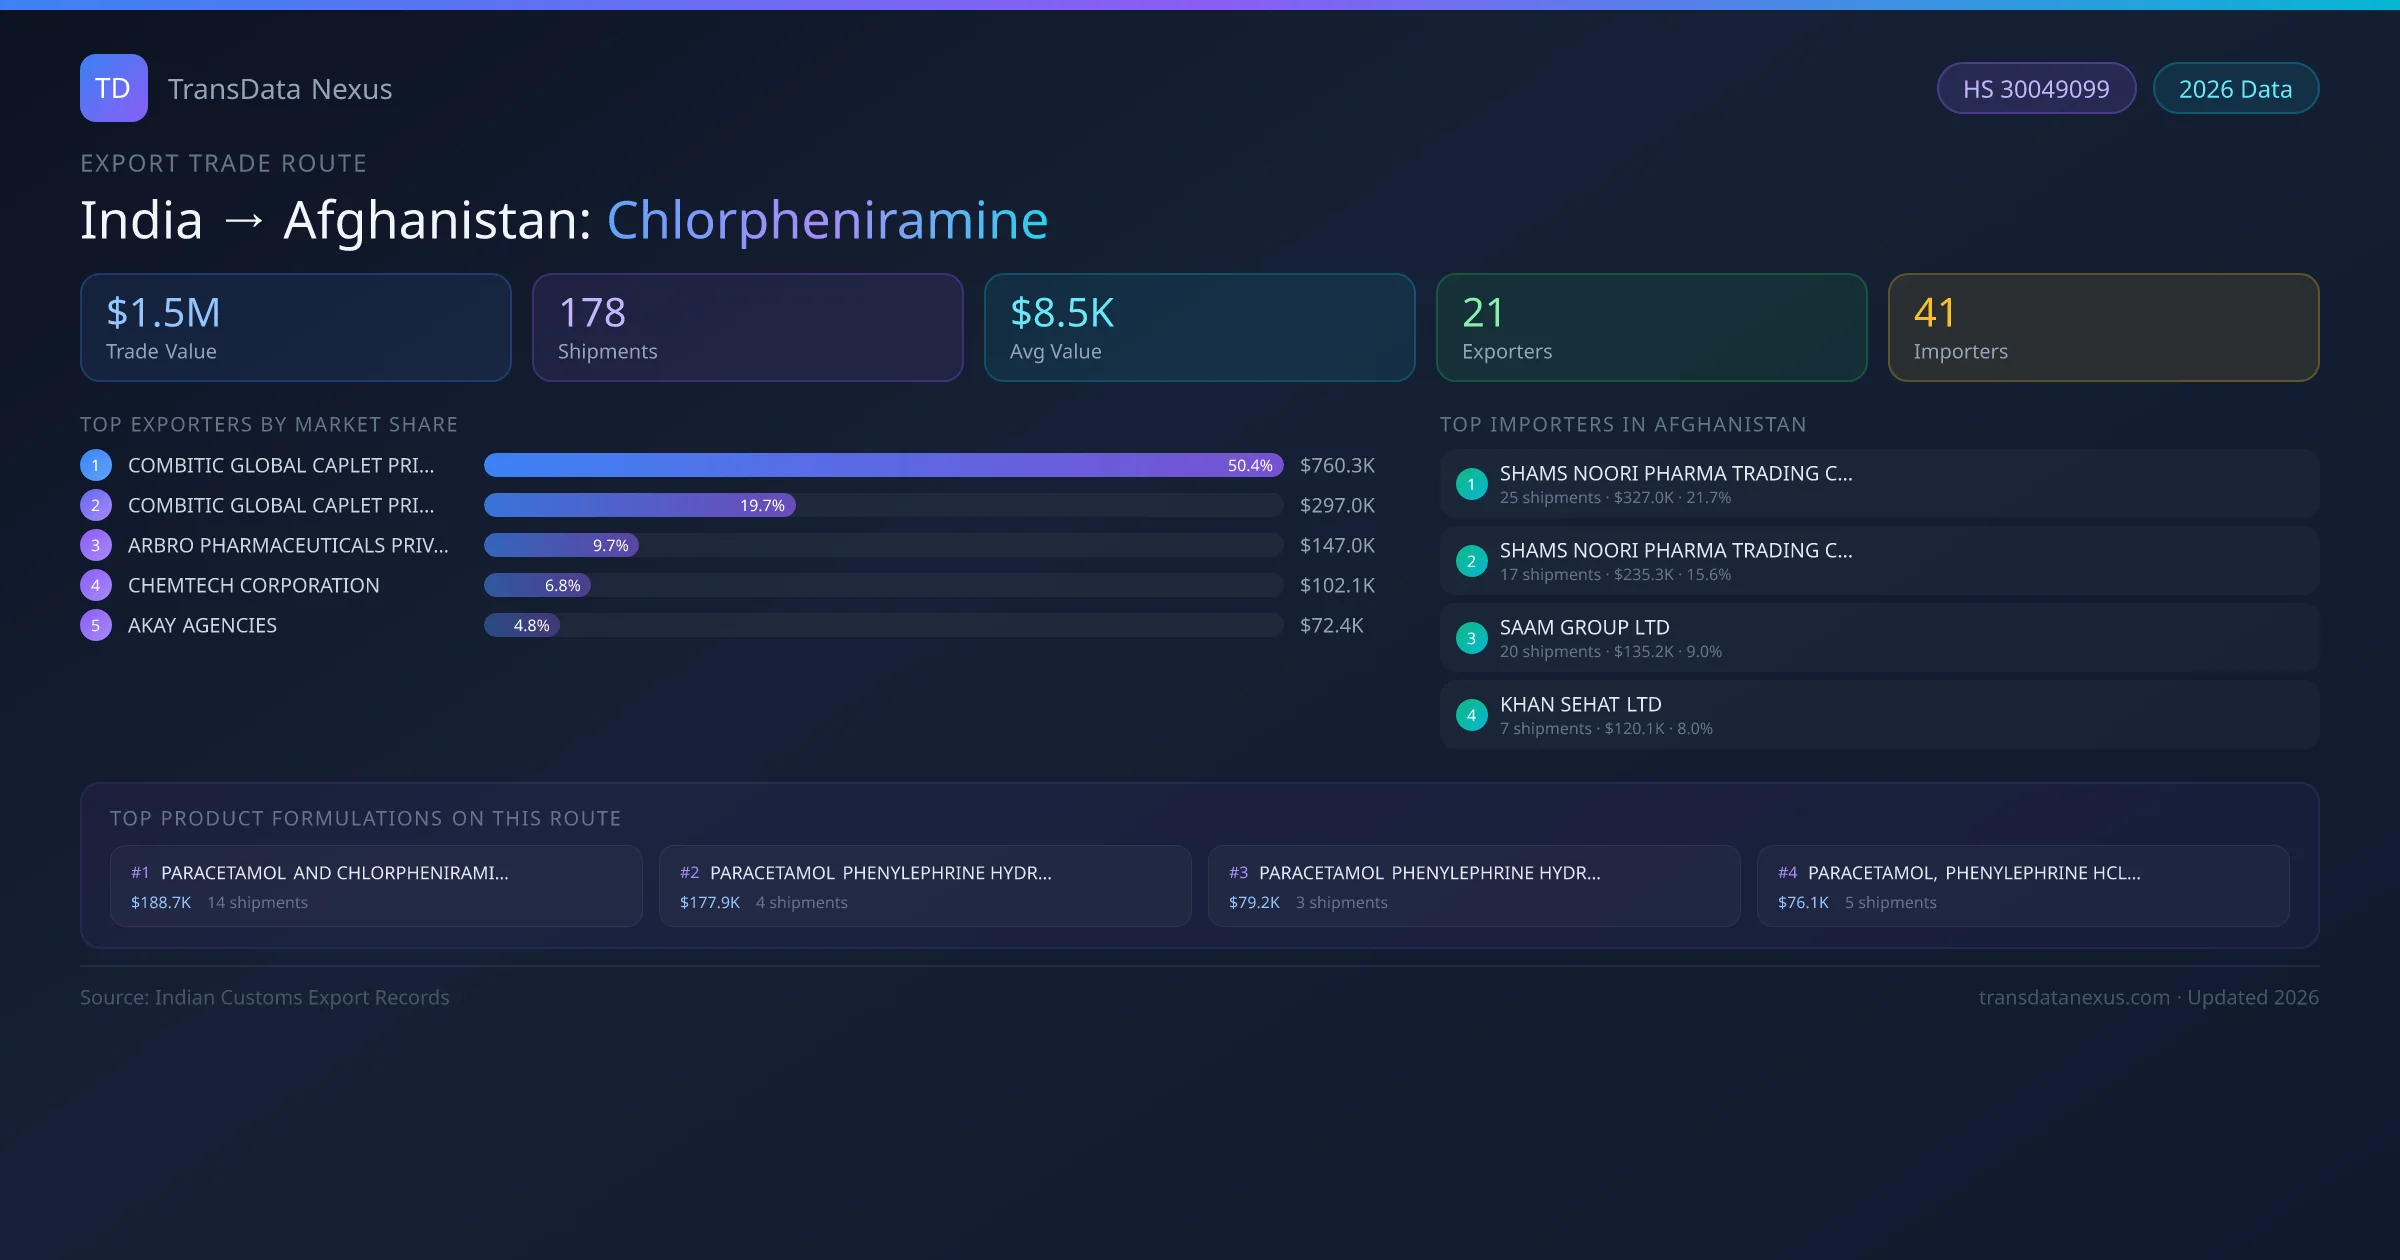This screenshot has width=2400, height=1260.
Task: Click the rank 4 badge beside Chemtech Corporation
Action: pos(95,585)
